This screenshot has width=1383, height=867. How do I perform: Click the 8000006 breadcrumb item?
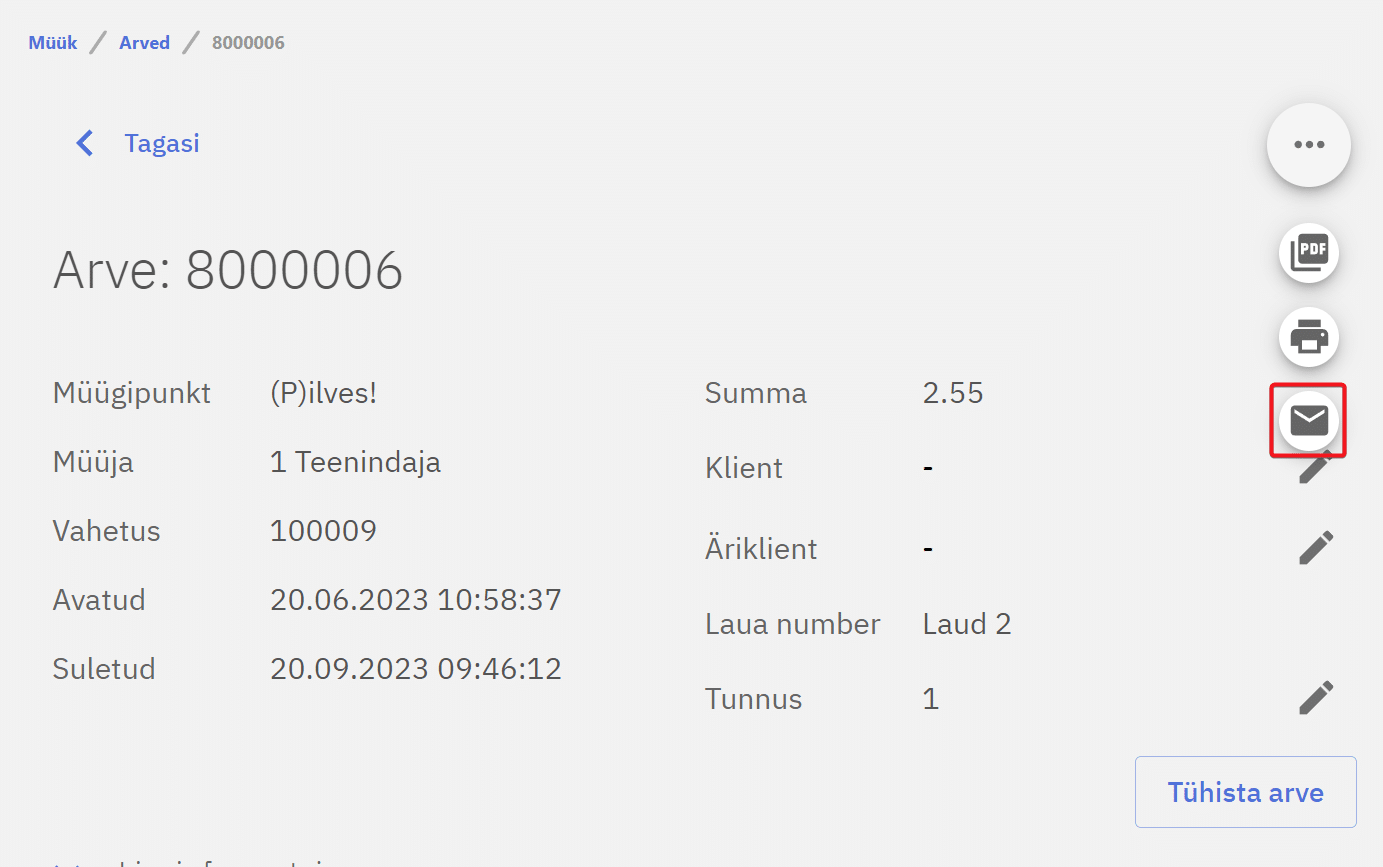pyautogui.click(x=248, y=43)
